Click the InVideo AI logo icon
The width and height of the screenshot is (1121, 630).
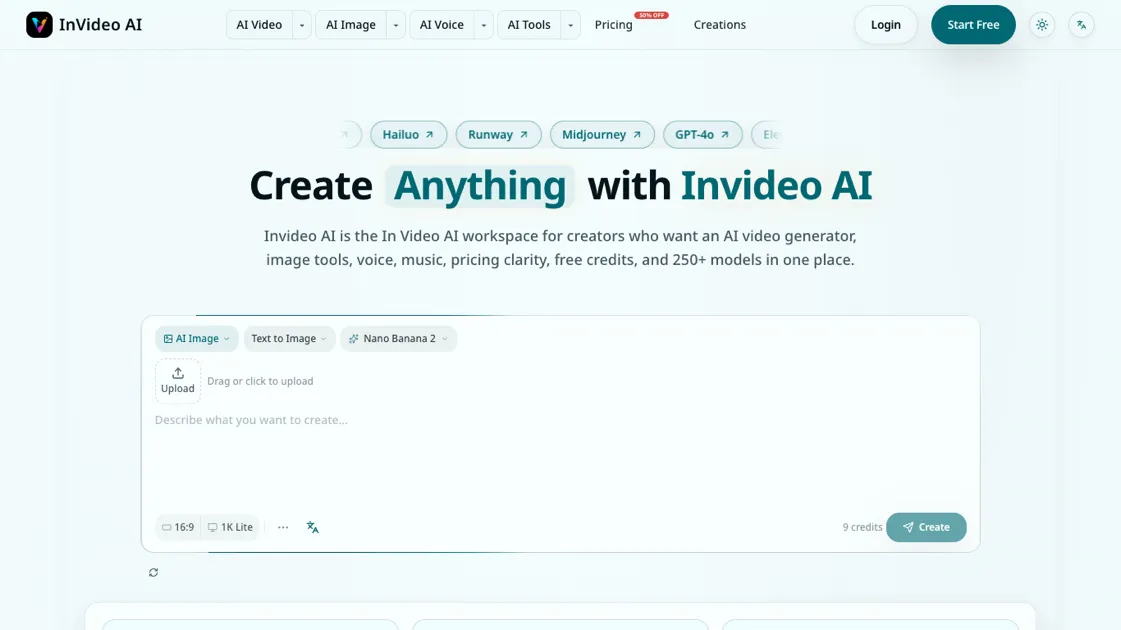[39, 24]
